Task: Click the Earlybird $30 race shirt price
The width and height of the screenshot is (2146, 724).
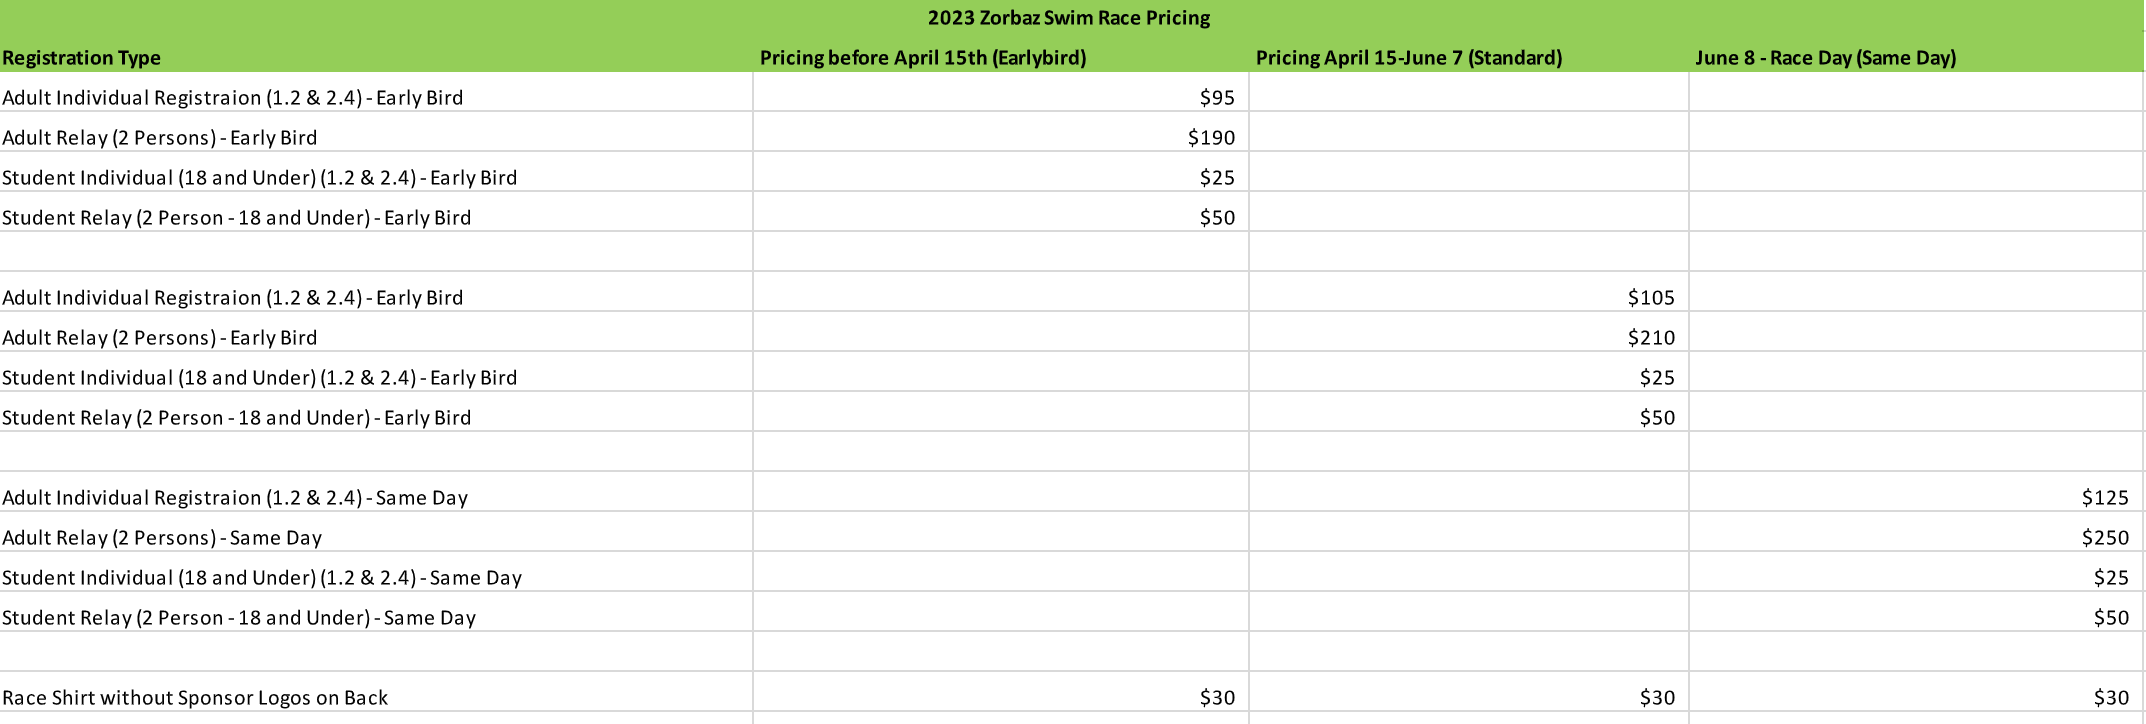Action: (1217, 698)
